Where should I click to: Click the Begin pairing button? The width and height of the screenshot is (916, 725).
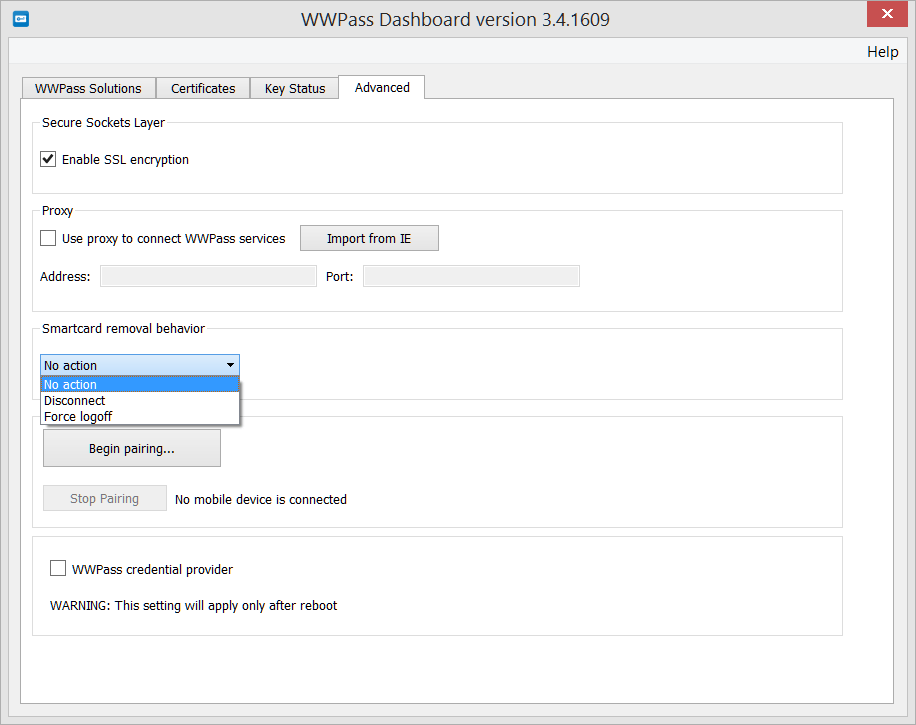131,447
